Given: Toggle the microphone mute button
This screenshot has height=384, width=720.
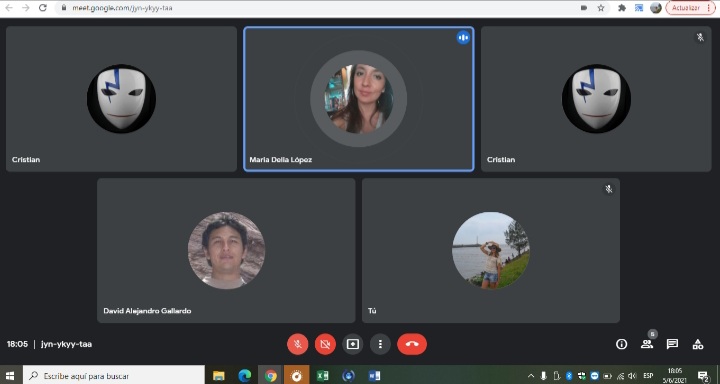Looking at the screenshot, I should click(x=298, y=344).
